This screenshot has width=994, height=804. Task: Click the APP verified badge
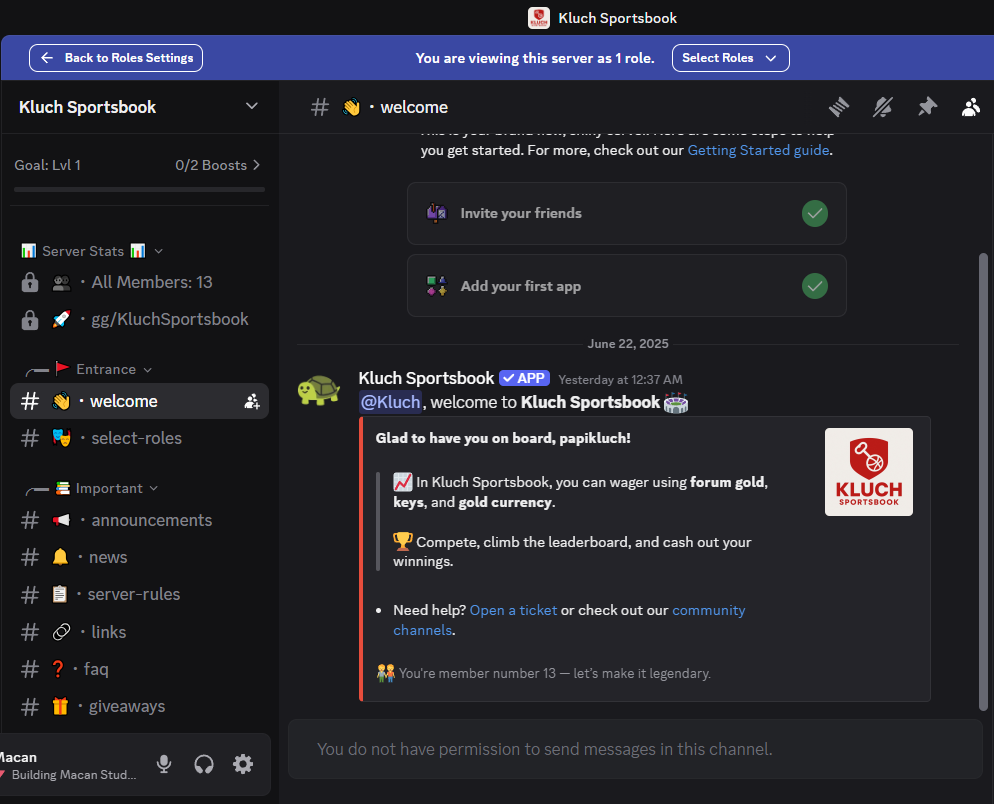[x=524, y=378]
